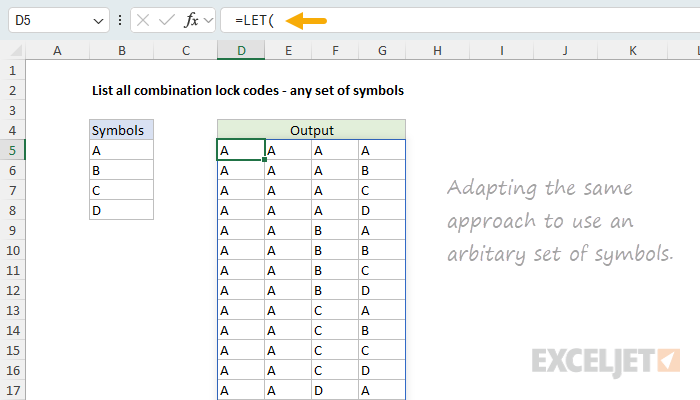Select cell F17 containing D
This screenshot has height=400, width=700.
pyautogui.click(x=335, y=391)
